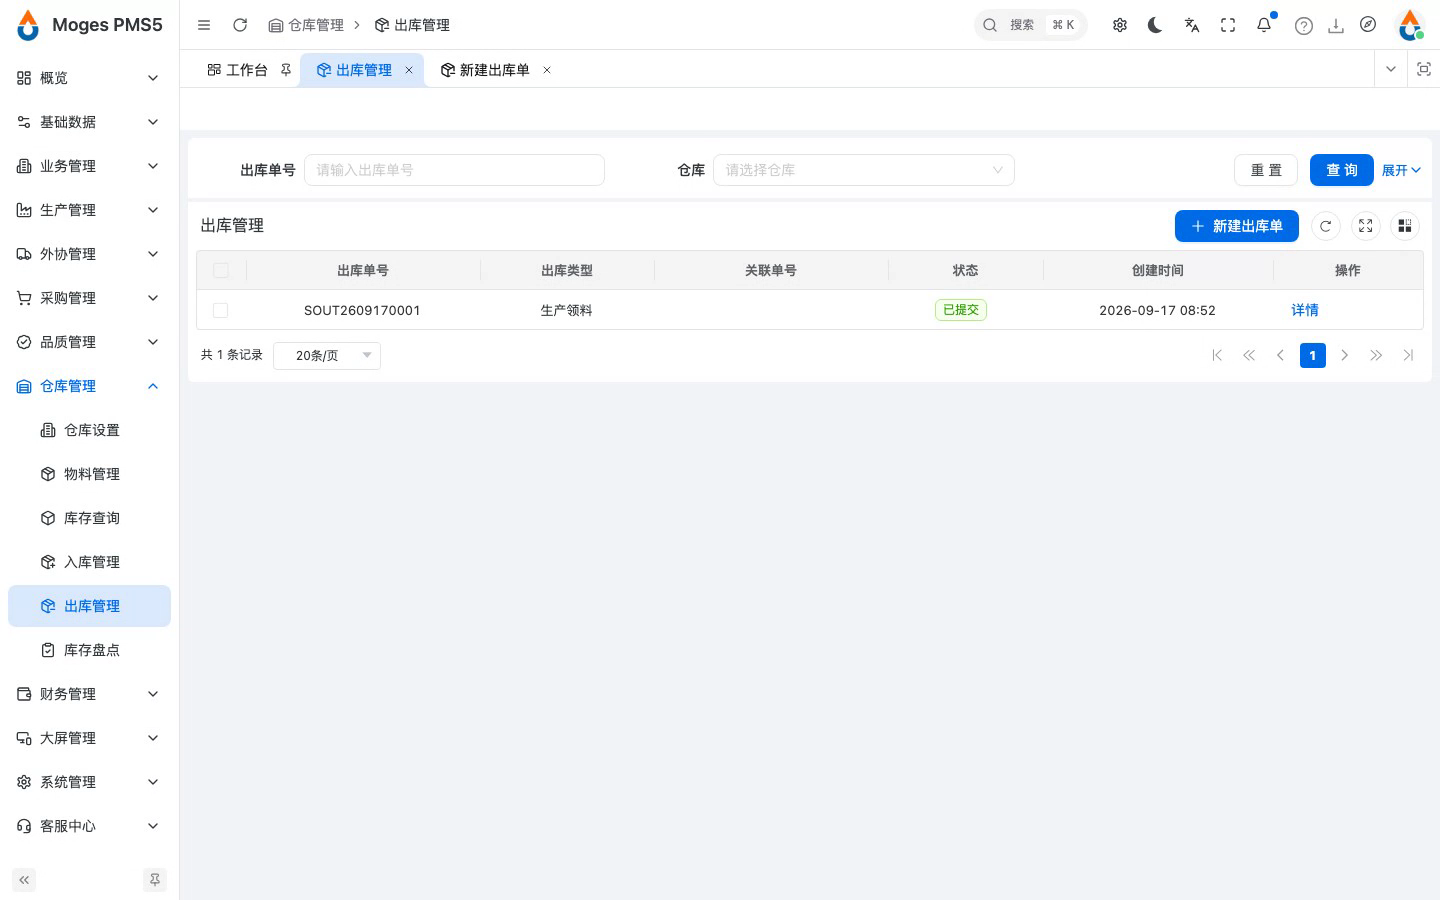Click the refresh page icon in header
Viewport: 1440px width, 900px height.
[x=240, y=25]
